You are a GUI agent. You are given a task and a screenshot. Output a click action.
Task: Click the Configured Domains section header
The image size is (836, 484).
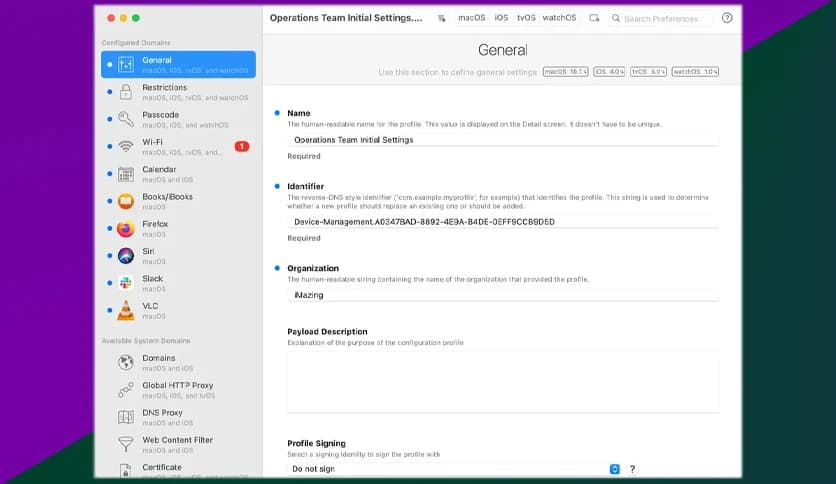(136, 43)
